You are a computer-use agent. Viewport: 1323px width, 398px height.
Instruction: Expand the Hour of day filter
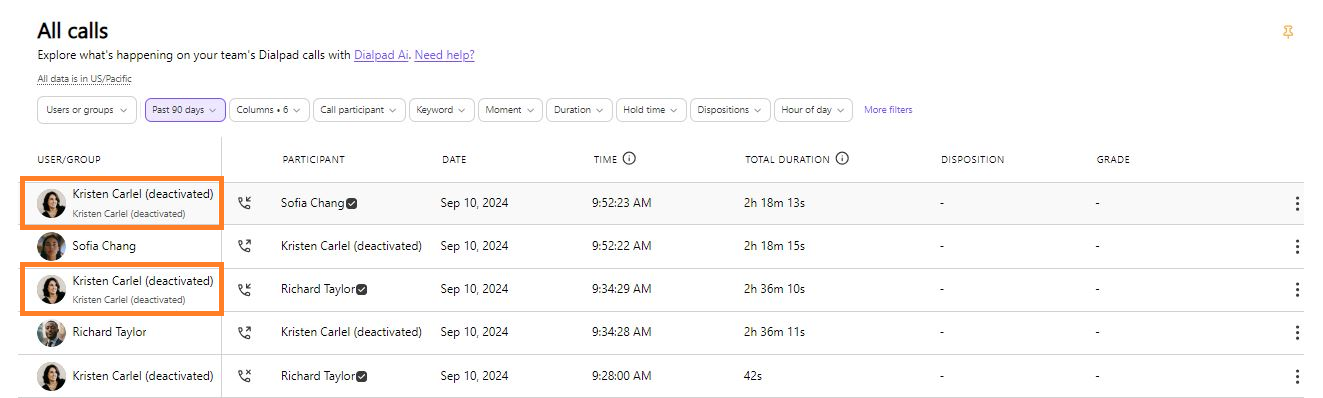pyautogui.click(x=813, y=110)
